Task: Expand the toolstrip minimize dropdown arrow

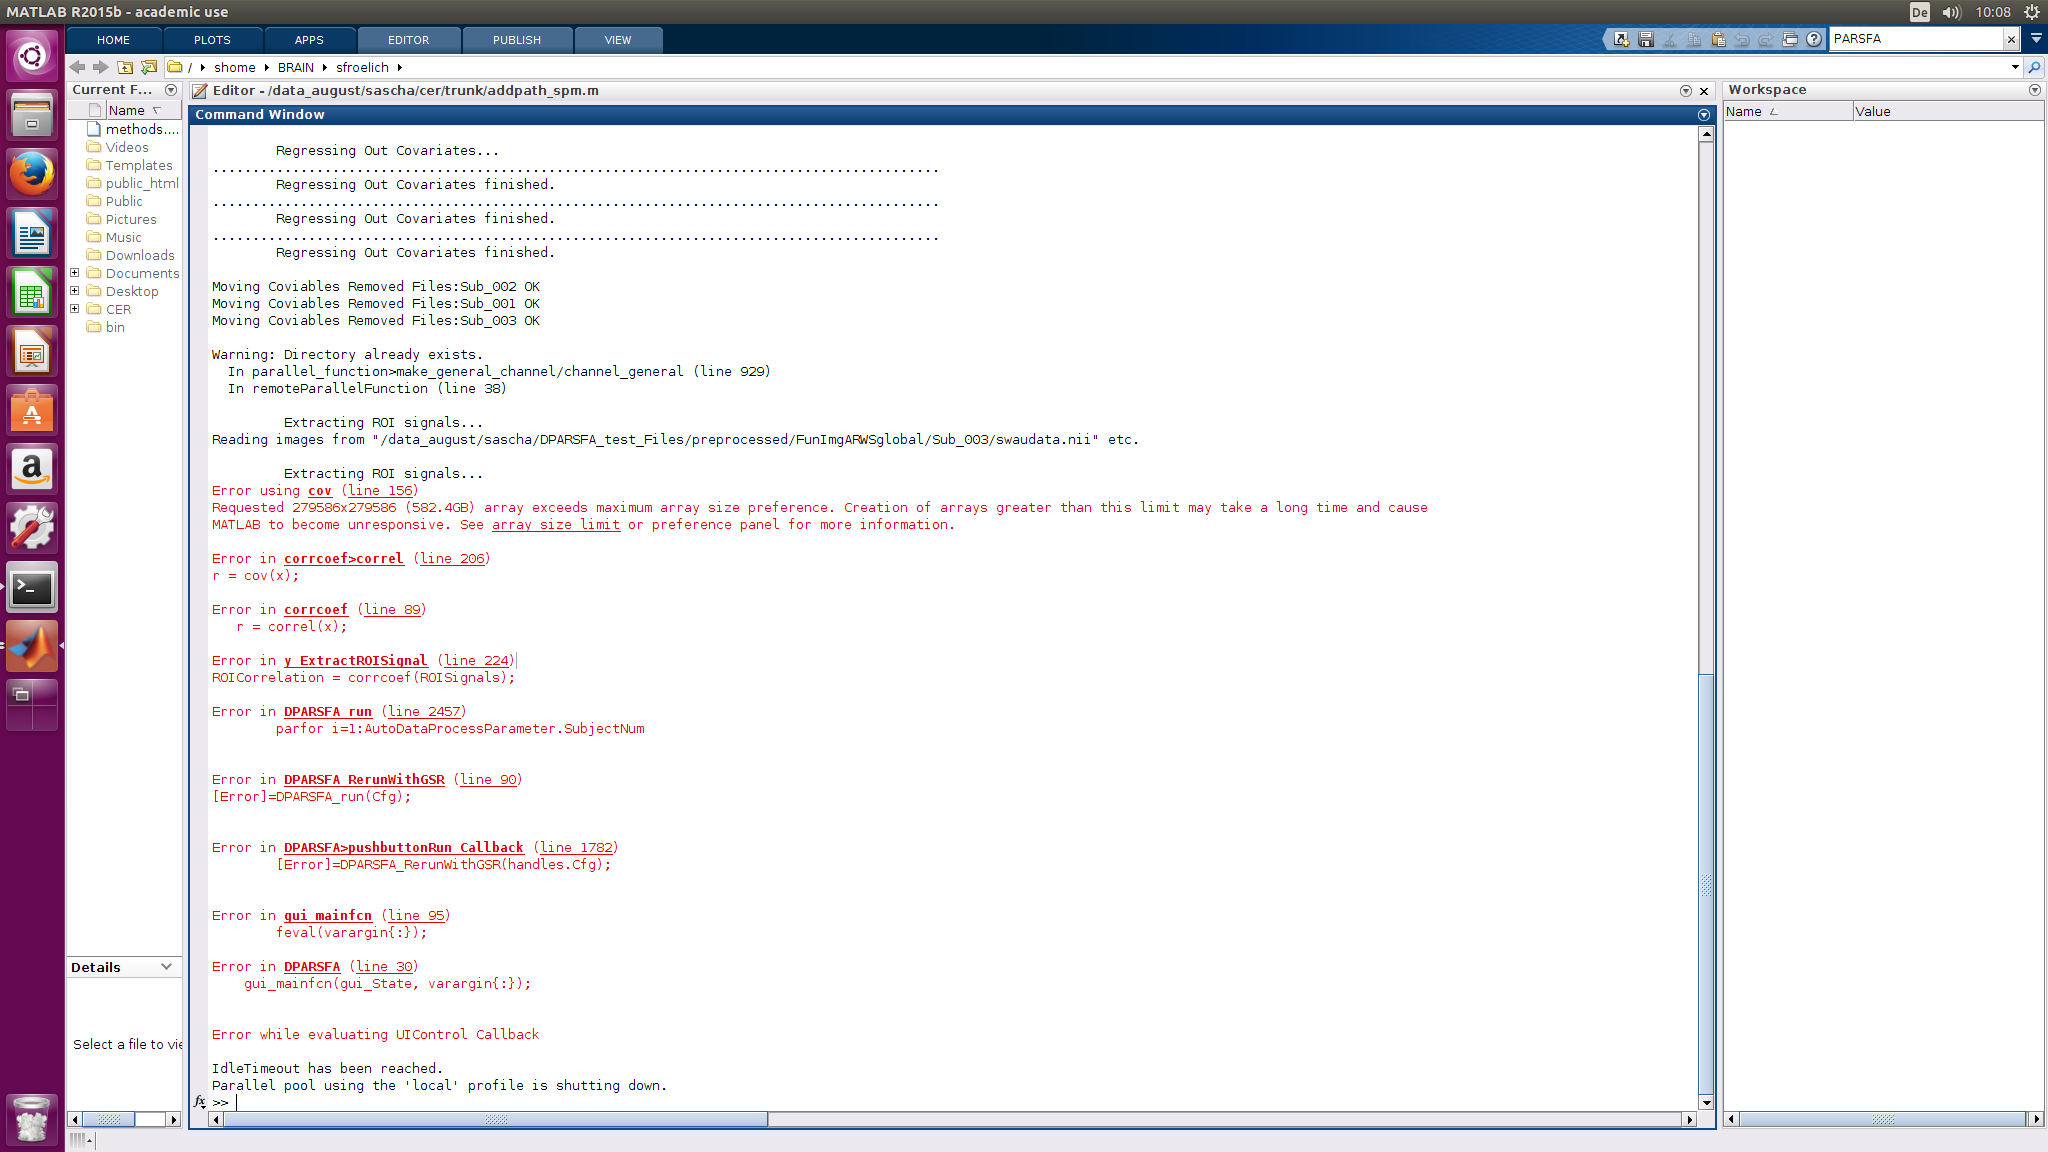Action: [2036, 39]
